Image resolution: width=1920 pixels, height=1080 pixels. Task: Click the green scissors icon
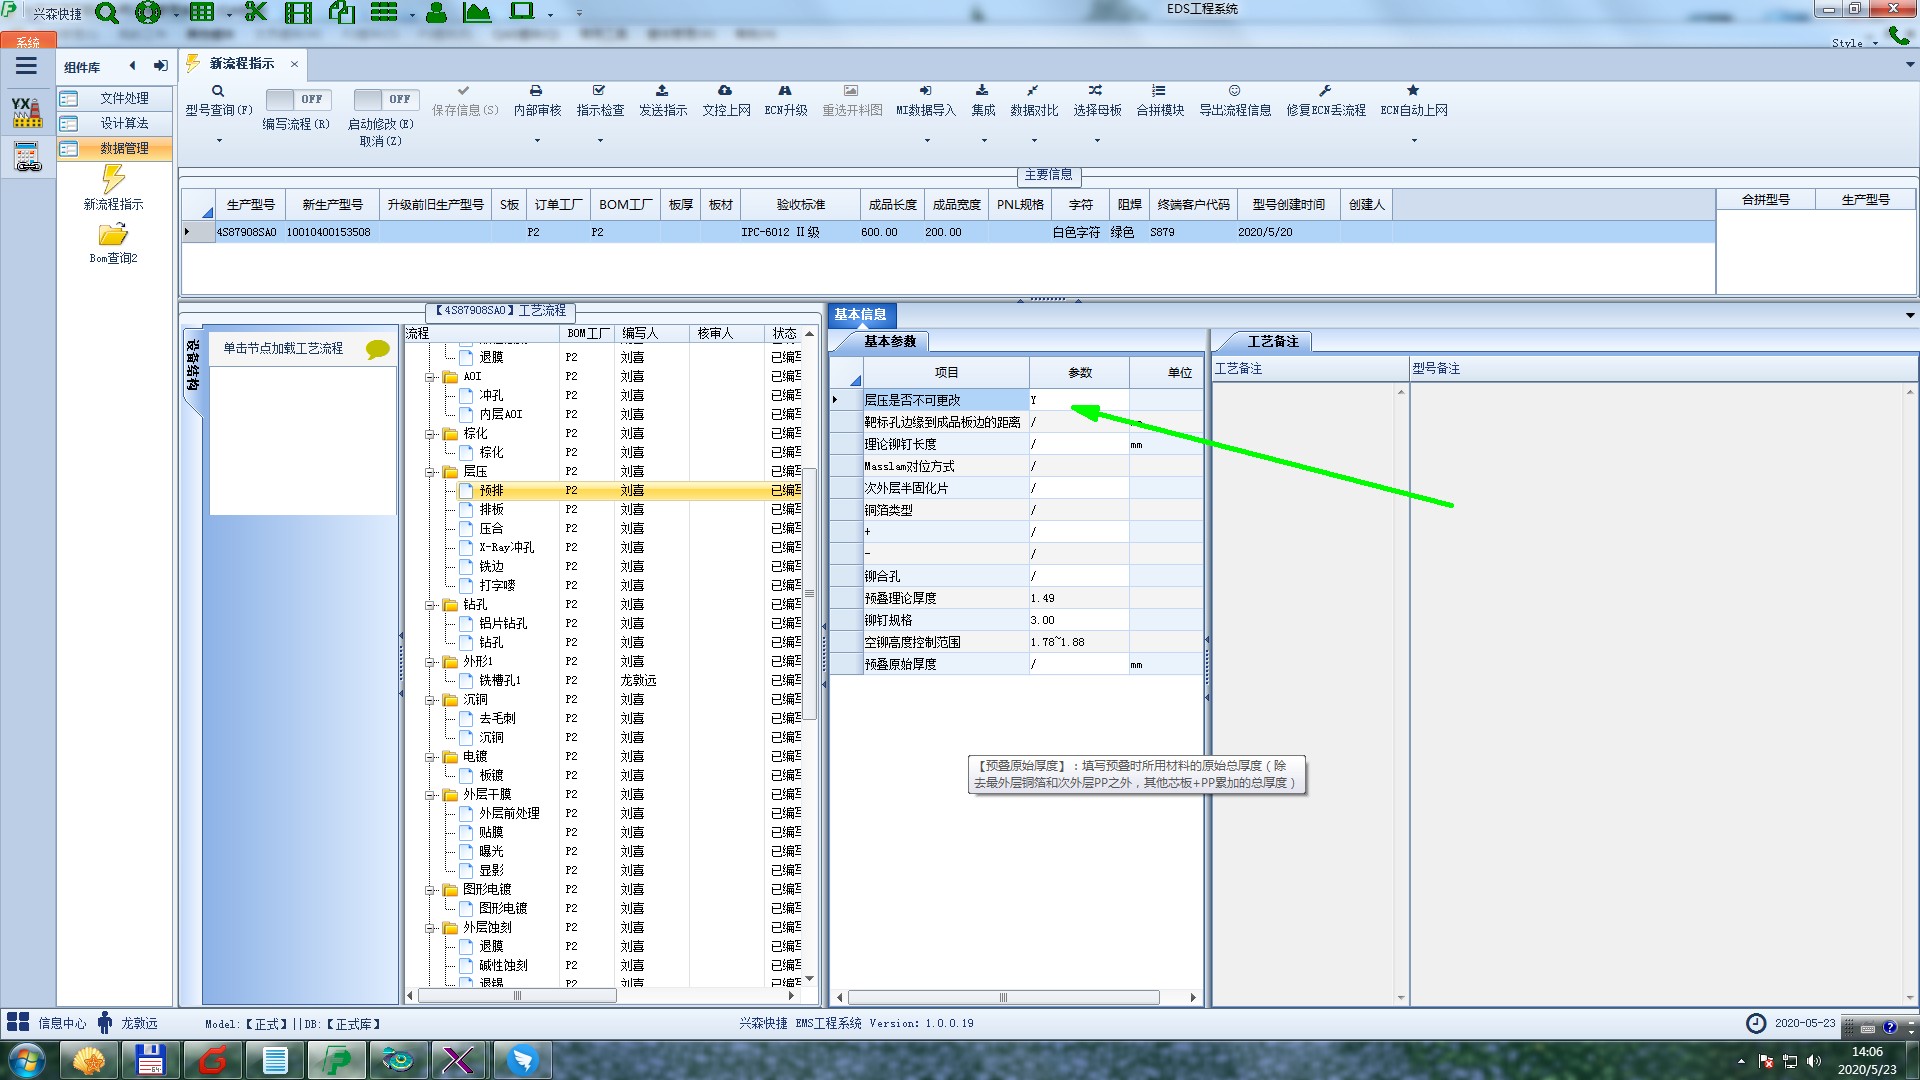click(x=256, y=12)
